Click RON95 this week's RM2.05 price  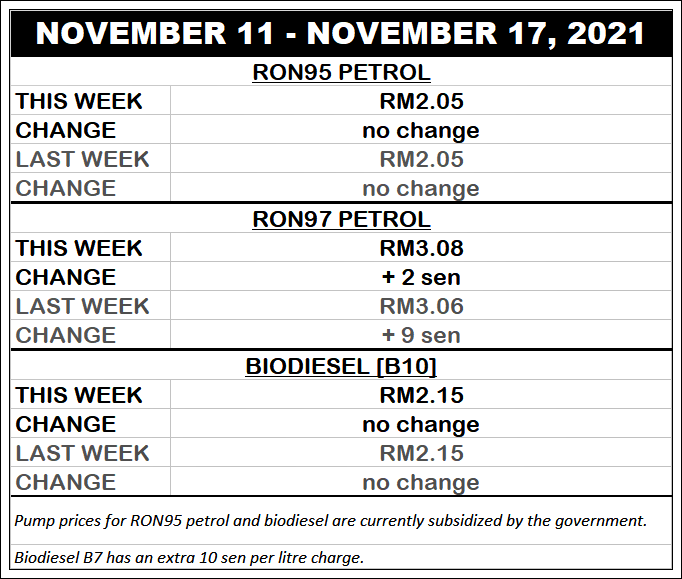tap(421, 102)
